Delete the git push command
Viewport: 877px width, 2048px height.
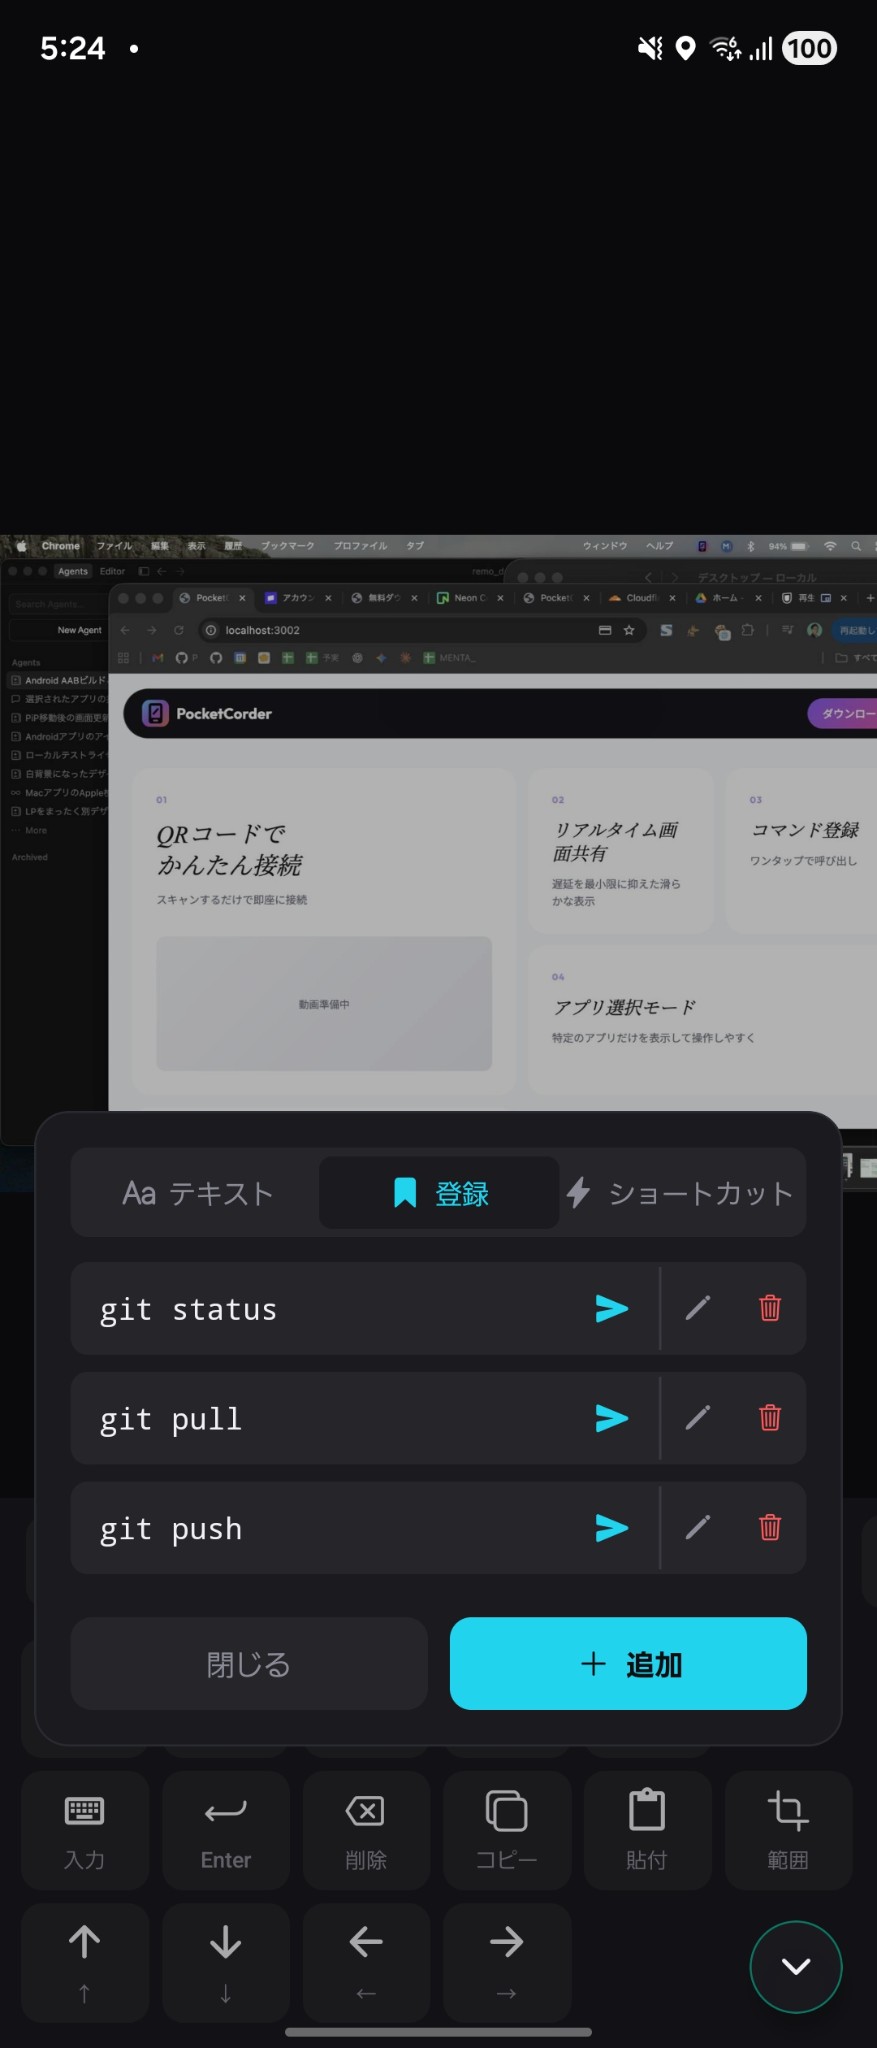(x=770, y=1528)
